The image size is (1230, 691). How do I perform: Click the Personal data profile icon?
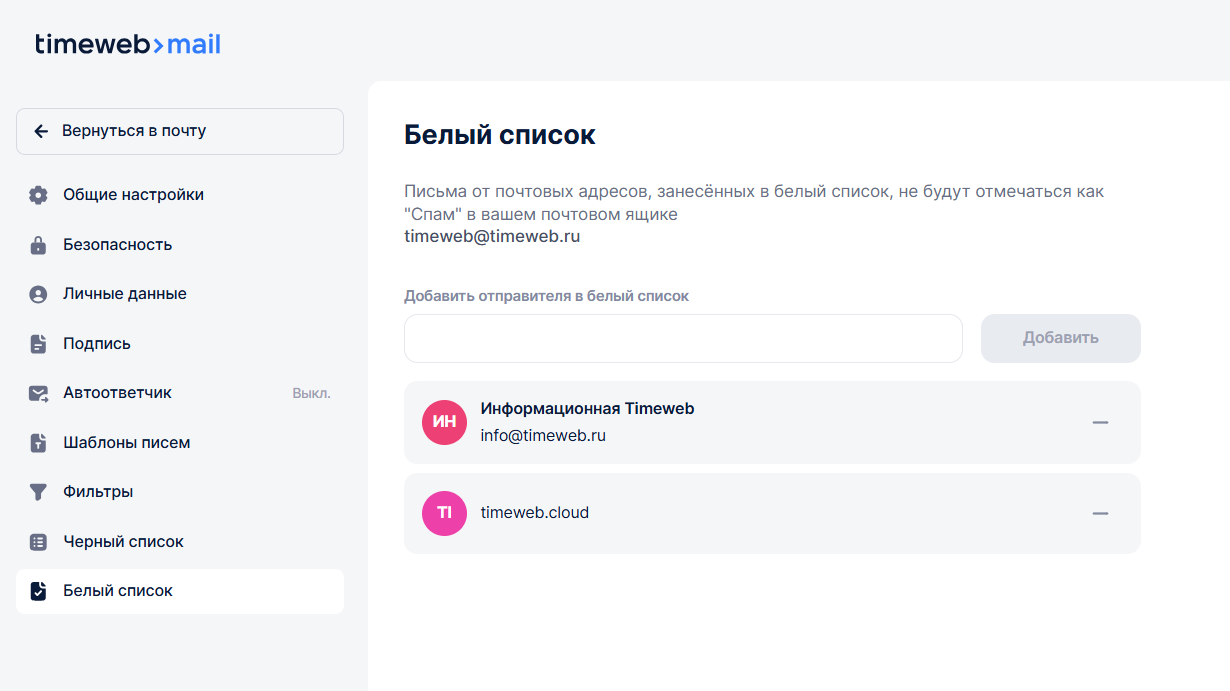(x=38, y=294)
